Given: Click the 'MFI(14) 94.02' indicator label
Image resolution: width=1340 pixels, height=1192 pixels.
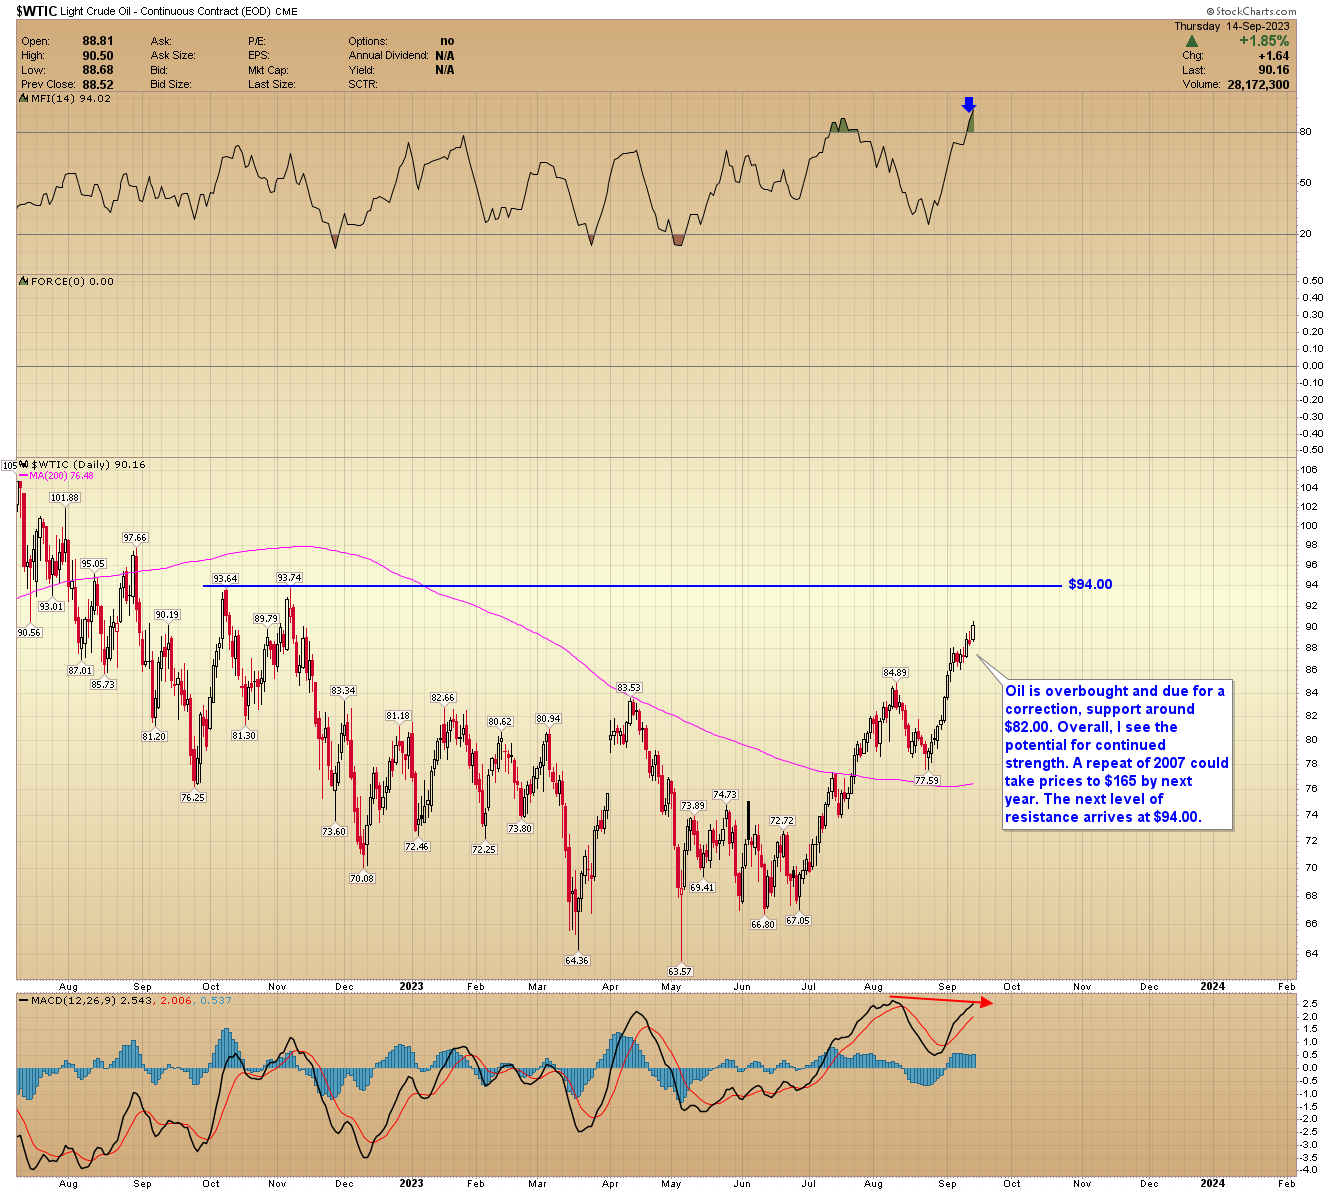Looking at the screenshot, I should point(71,99).
